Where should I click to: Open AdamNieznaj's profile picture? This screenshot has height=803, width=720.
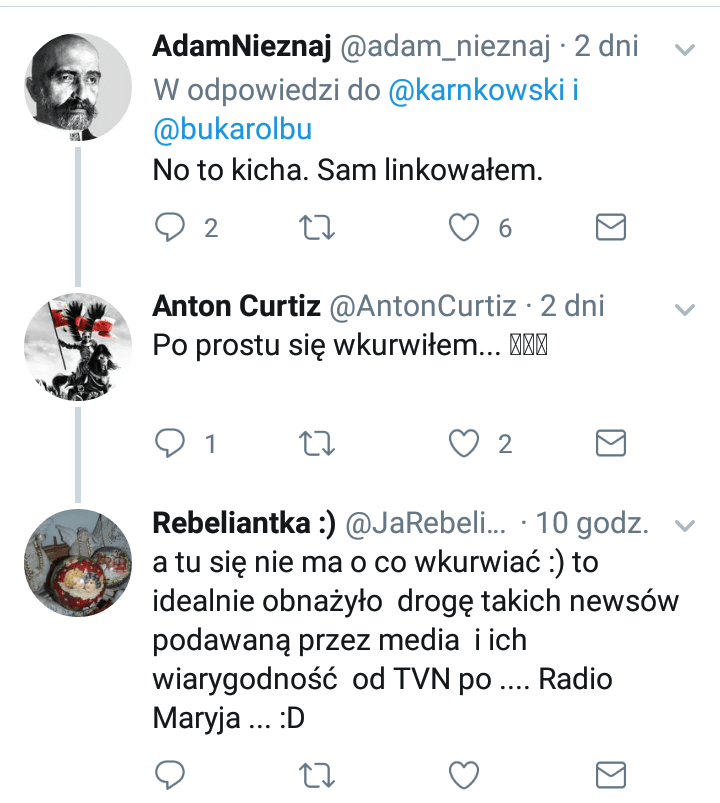click(78, 87)
